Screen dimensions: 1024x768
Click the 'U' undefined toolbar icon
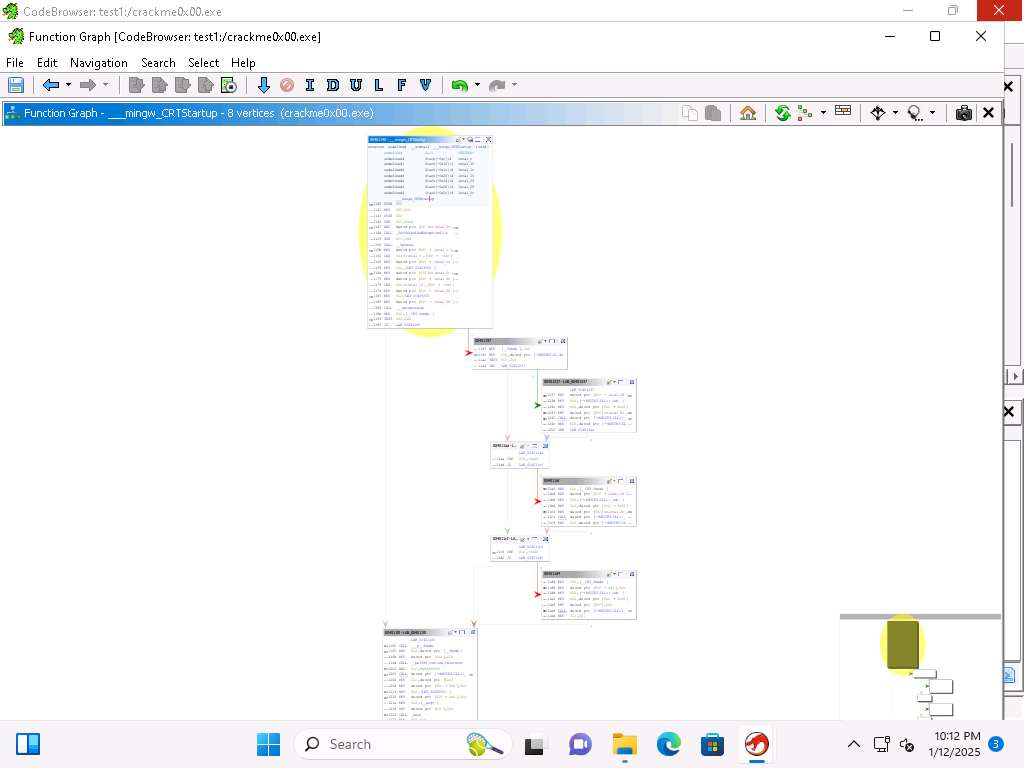tap(356, 85)
